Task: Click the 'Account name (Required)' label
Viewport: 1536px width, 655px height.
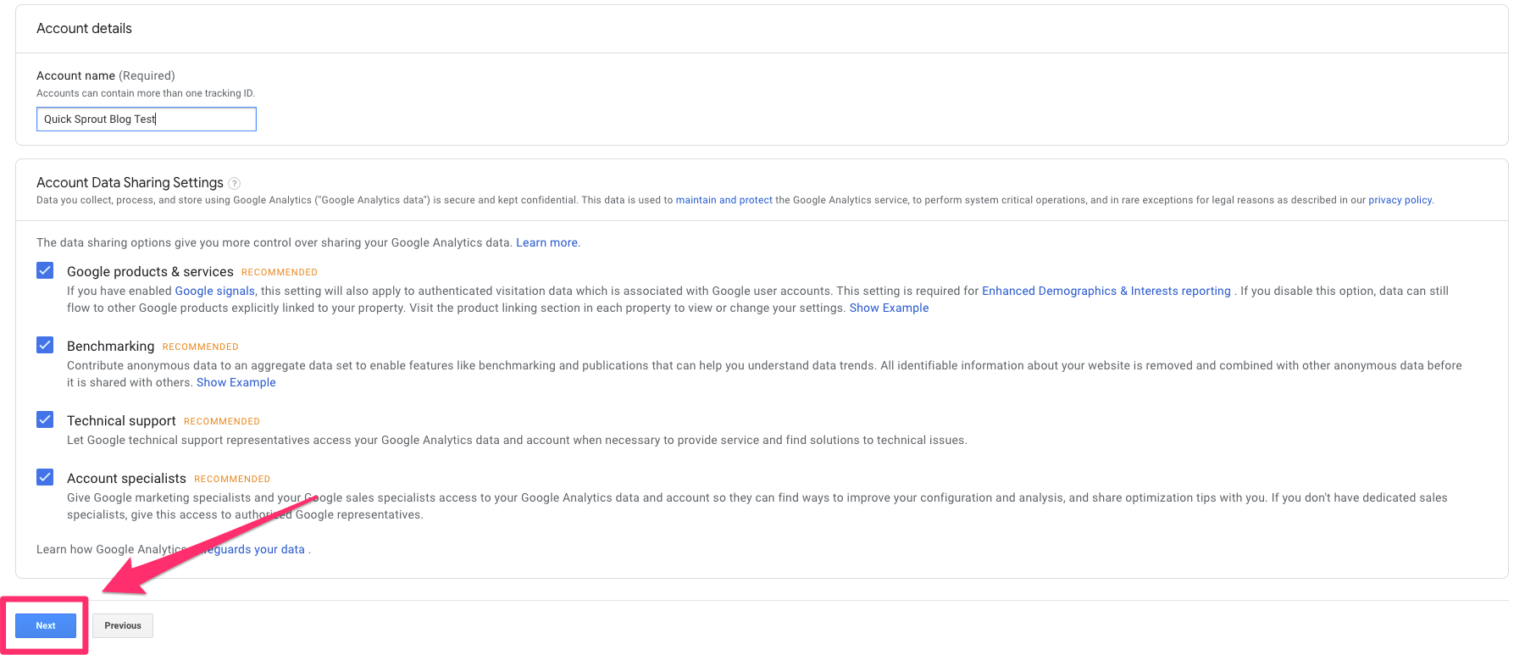Action: pyautogui.click(x=105, y=76)
